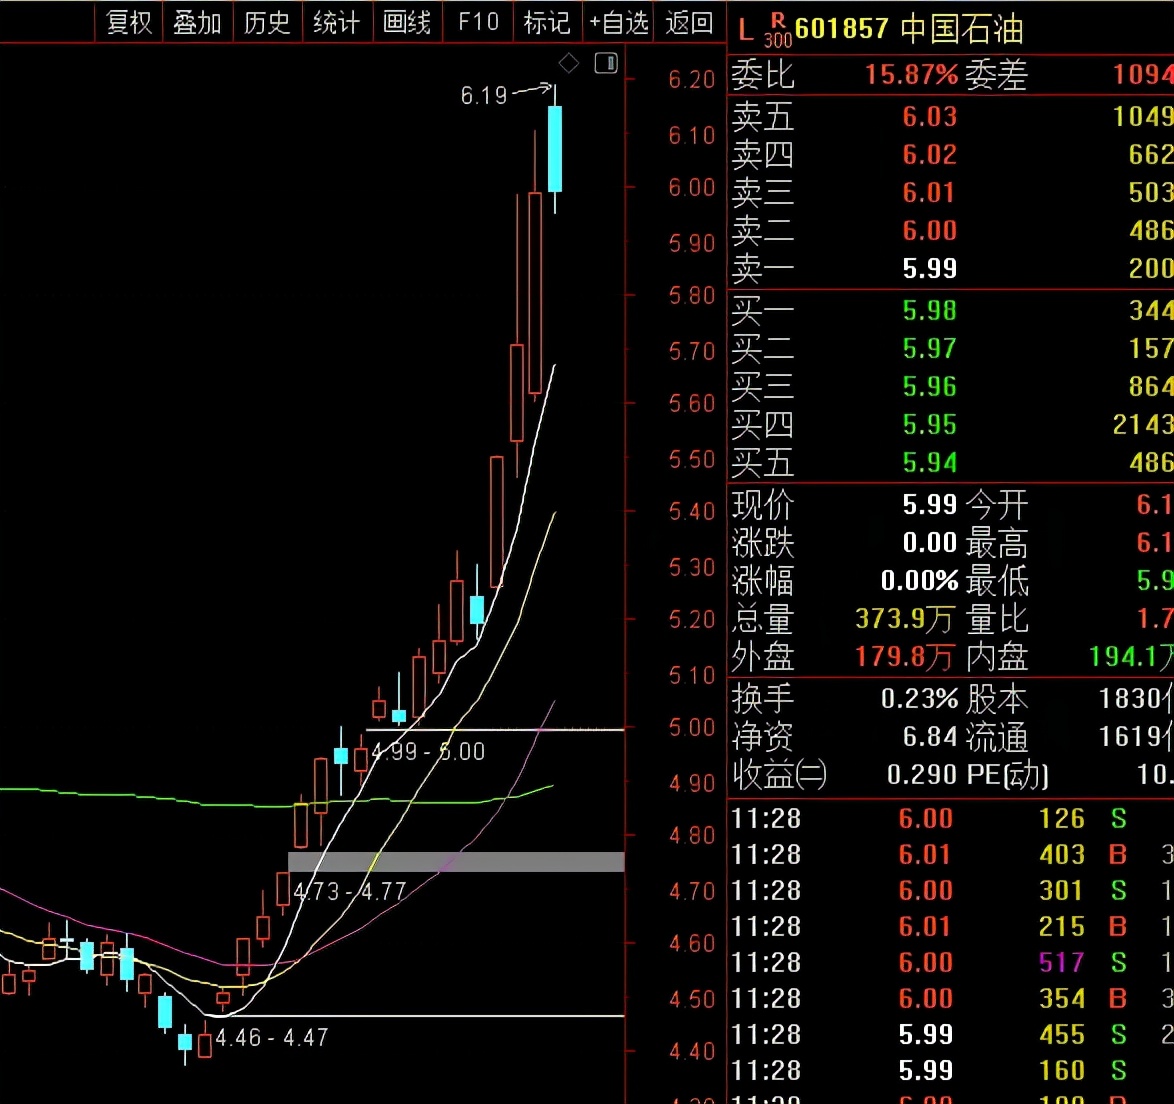The image size is (1174, 1104).
Task: Click the gray 4.73-4.77 gap band
Action: pos(456,861)
